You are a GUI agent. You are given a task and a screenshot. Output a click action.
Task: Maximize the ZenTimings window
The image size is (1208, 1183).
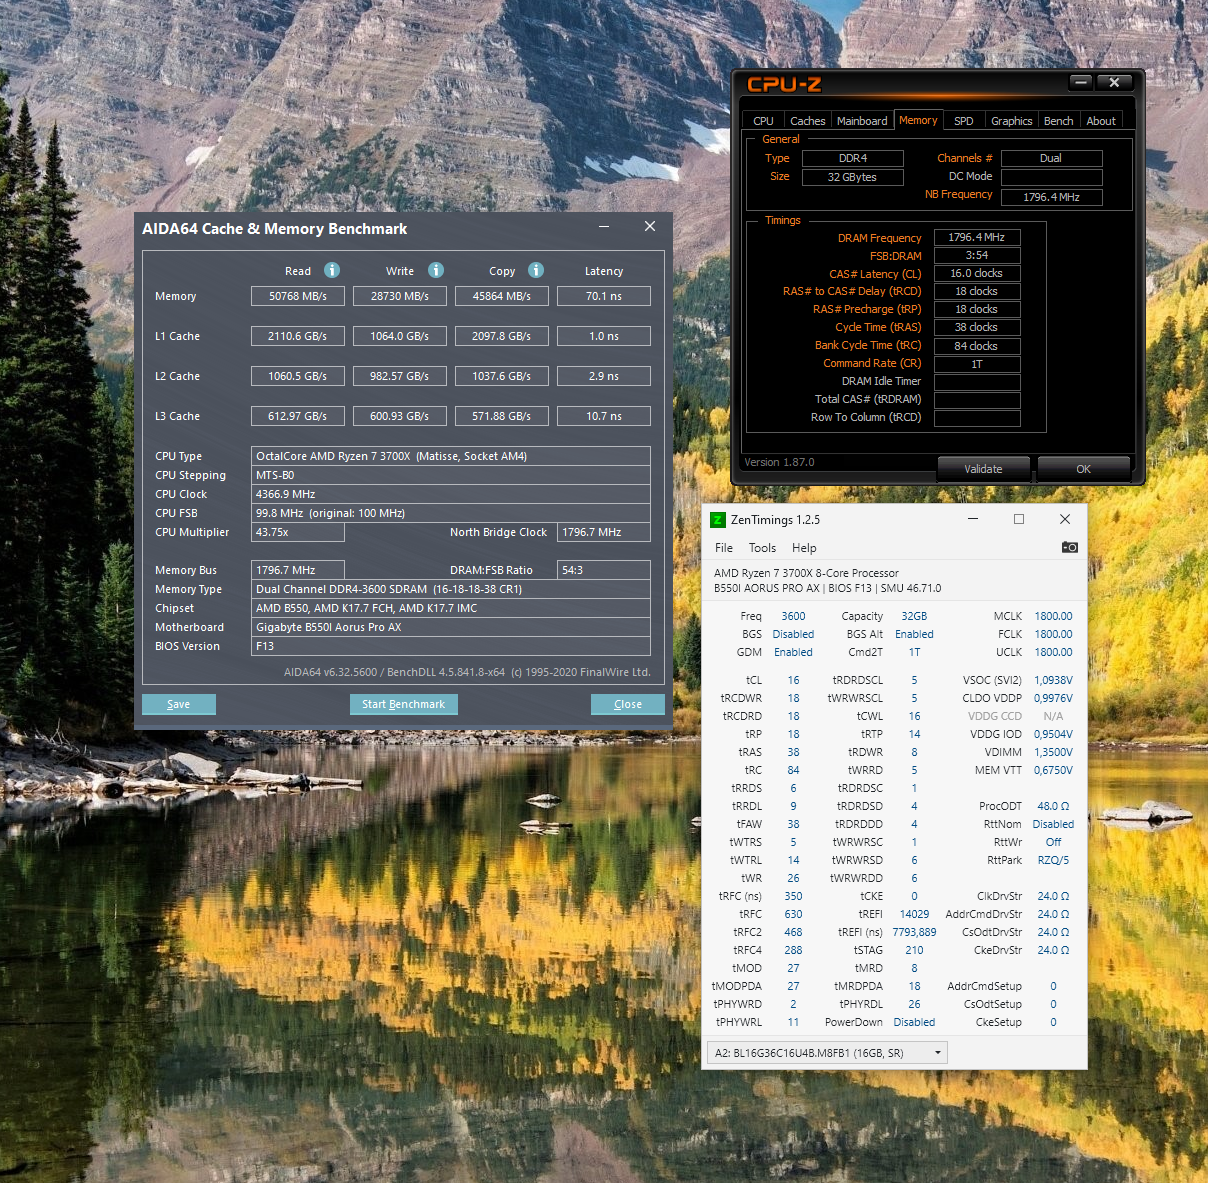(x=1019, y=519)
